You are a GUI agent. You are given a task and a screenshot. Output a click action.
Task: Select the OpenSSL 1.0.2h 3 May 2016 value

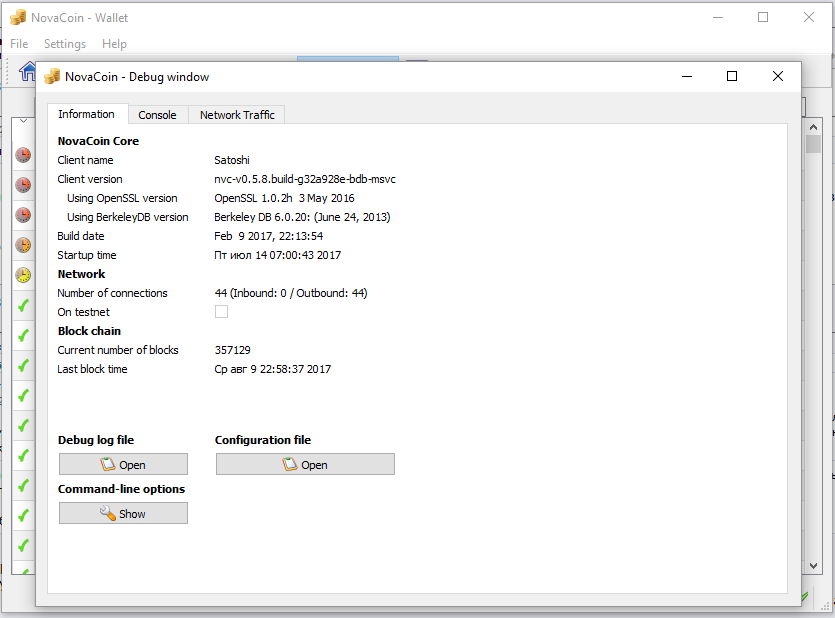(x=284, y=198)
